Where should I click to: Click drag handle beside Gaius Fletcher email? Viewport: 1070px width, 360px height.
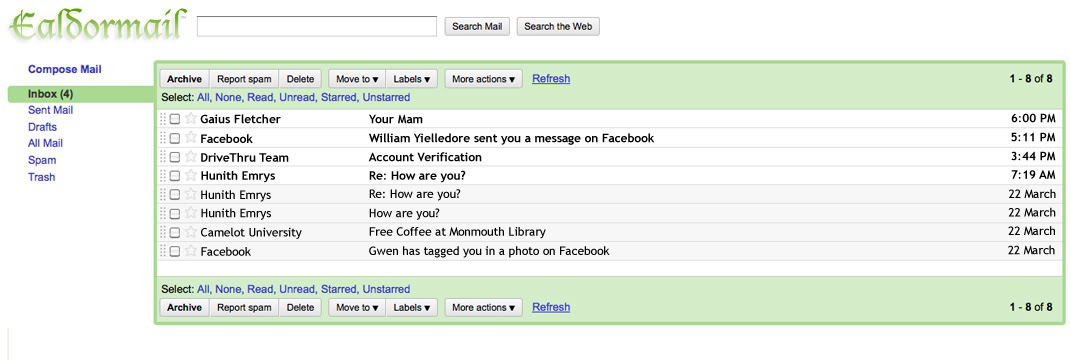(162, 119)
